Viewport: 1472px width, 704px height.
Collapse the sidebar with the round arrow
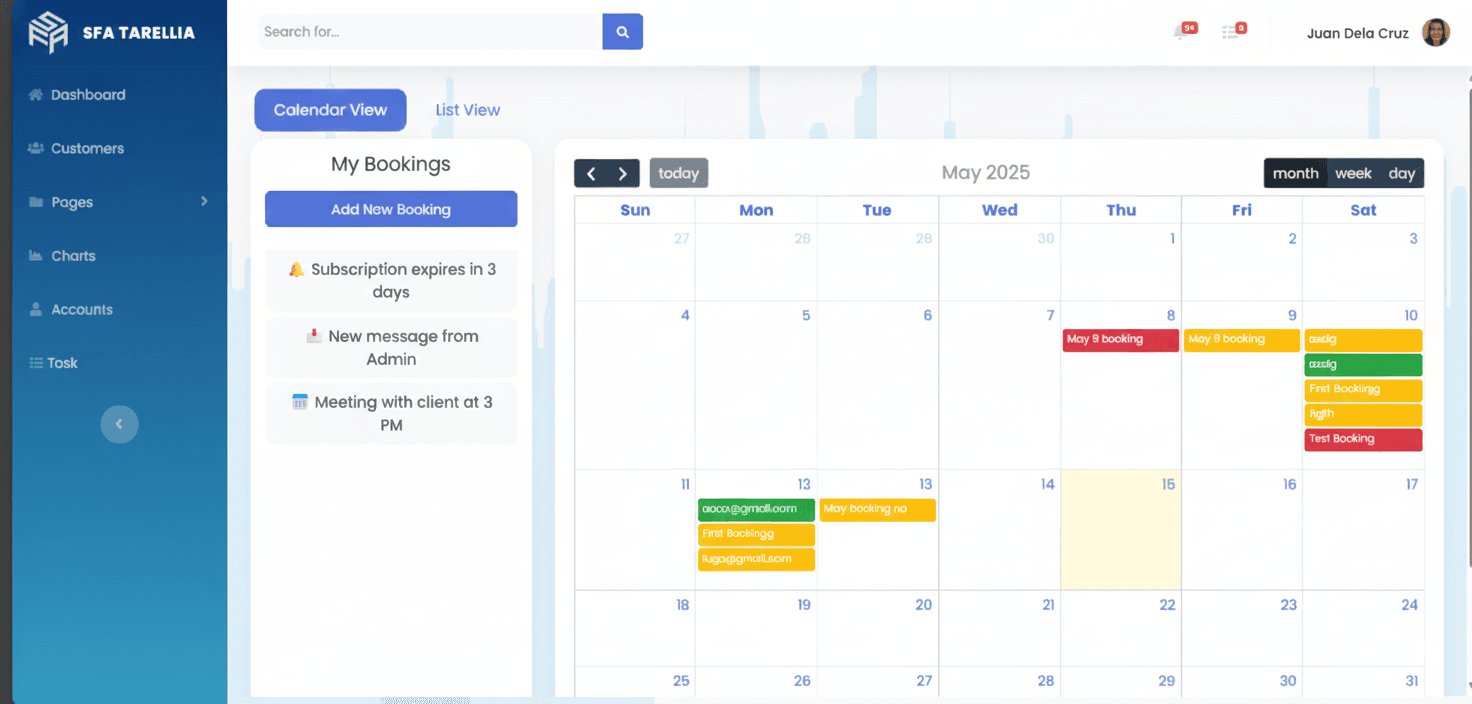click(x=119, y=424)
